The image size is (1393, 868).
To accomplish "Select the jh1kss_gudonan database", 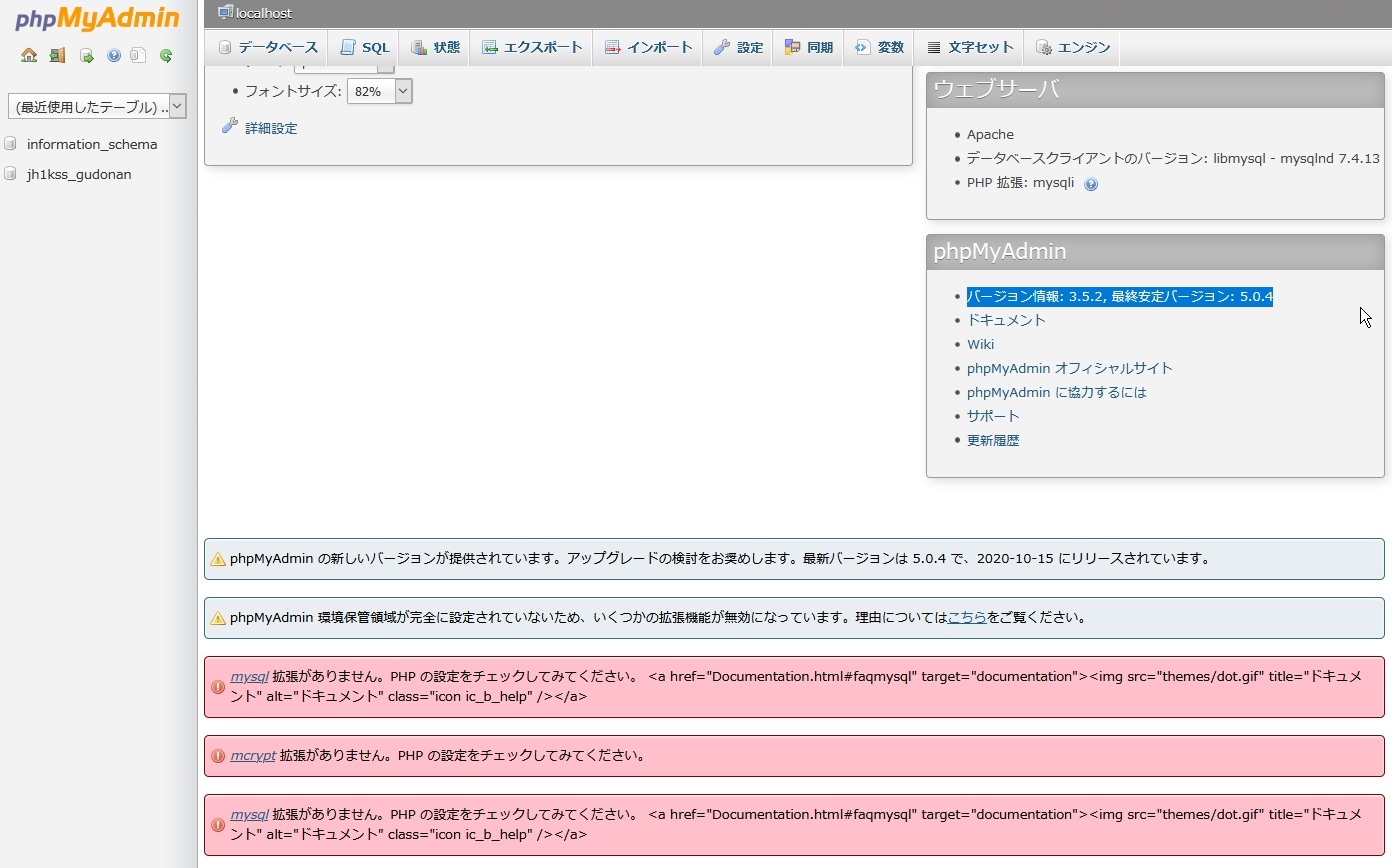I will pyautogui.click(x=79, y=174).
